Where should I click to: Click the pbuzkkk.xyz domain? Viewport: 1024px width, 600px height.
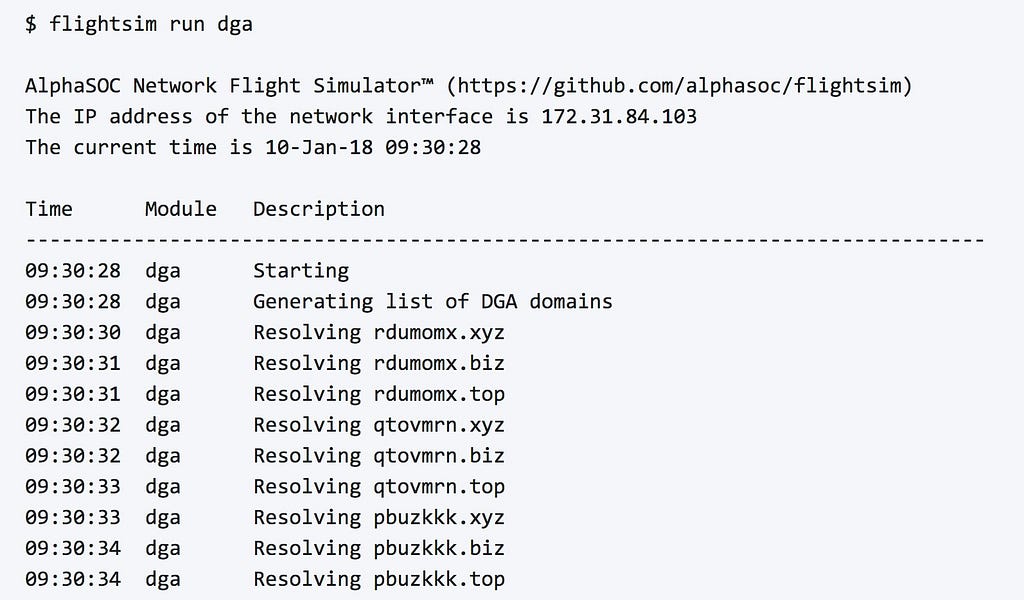point(439,518)
